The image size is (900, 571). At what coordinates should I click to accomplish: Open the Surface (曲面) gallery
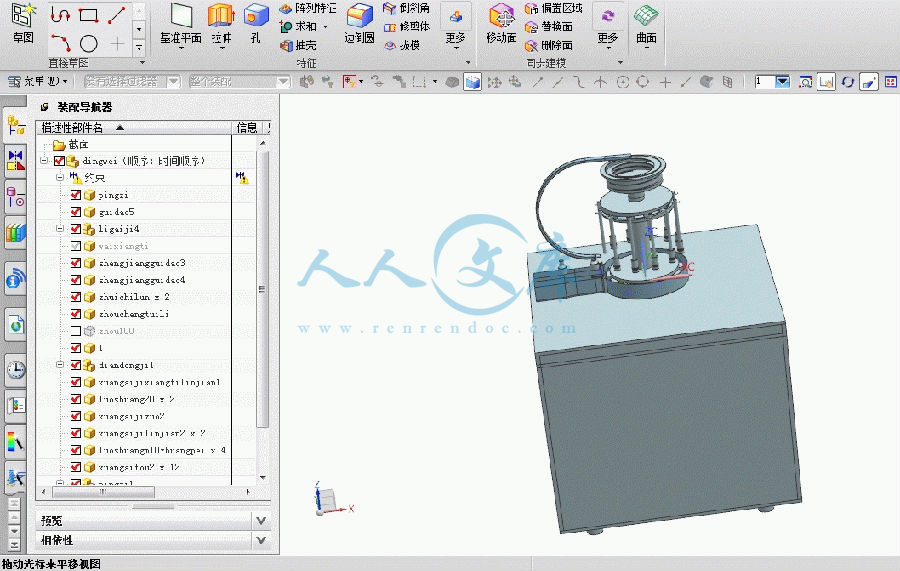[x=646, y=24]
